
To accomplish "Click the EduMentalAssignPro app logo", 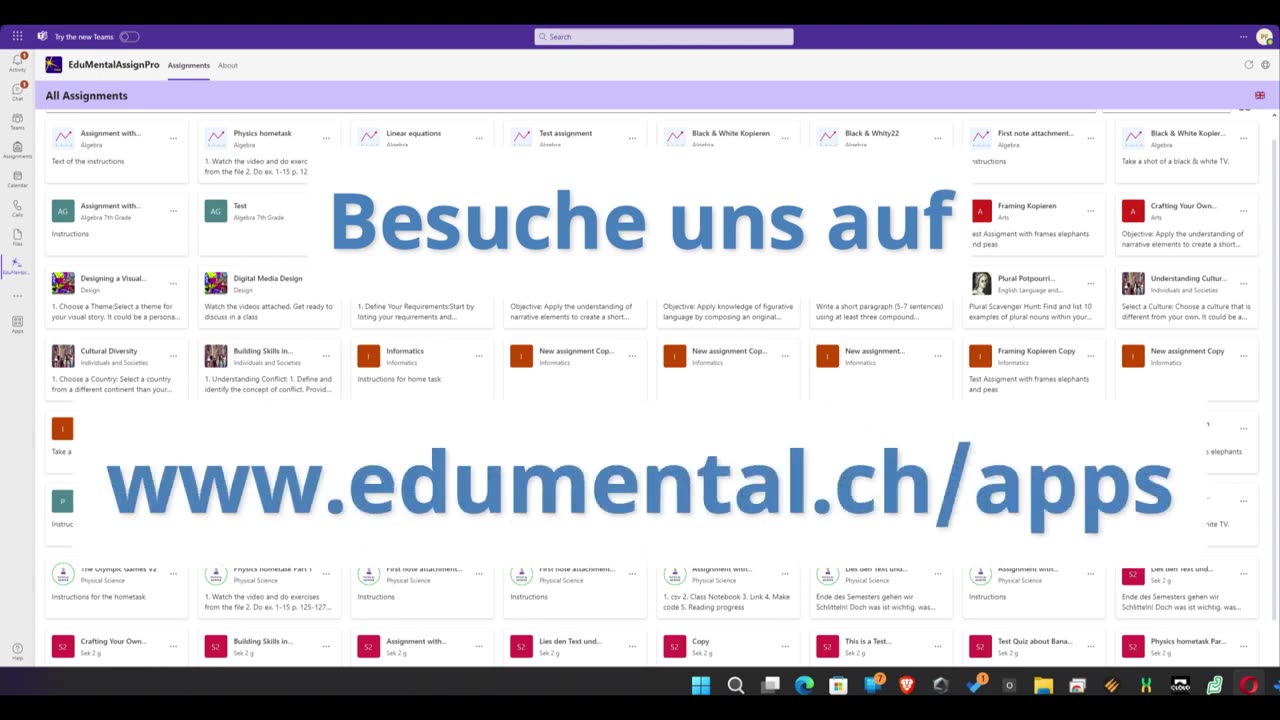I will [x=54, y=65].
